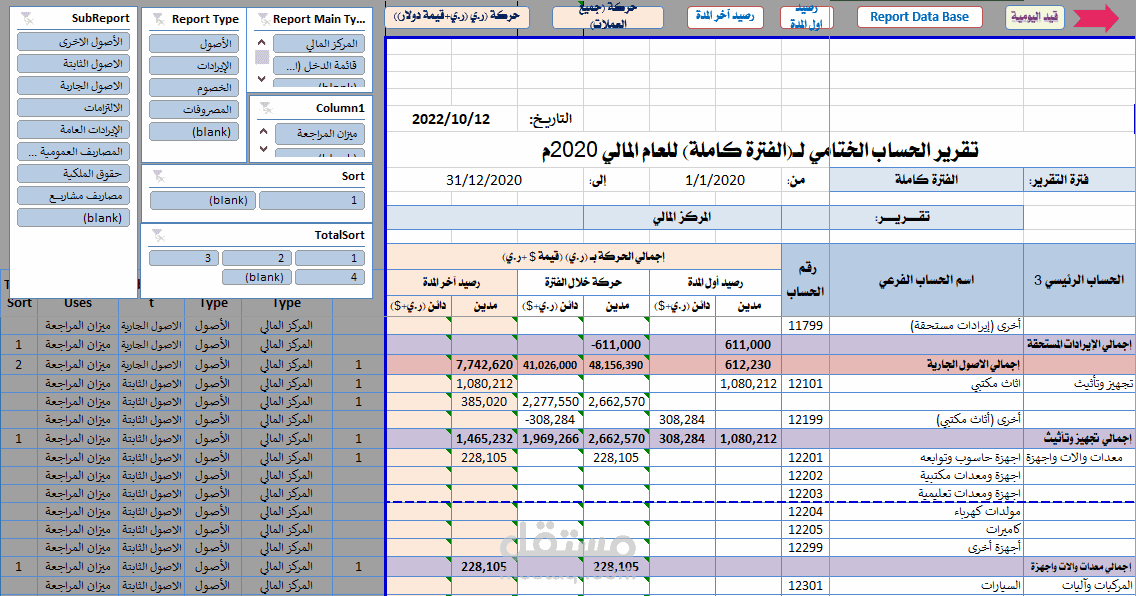This screenshot has width=1136, height=596.
Task: Toggle مصاريف مشاريع in SubReport slicer
Action: 74,196
